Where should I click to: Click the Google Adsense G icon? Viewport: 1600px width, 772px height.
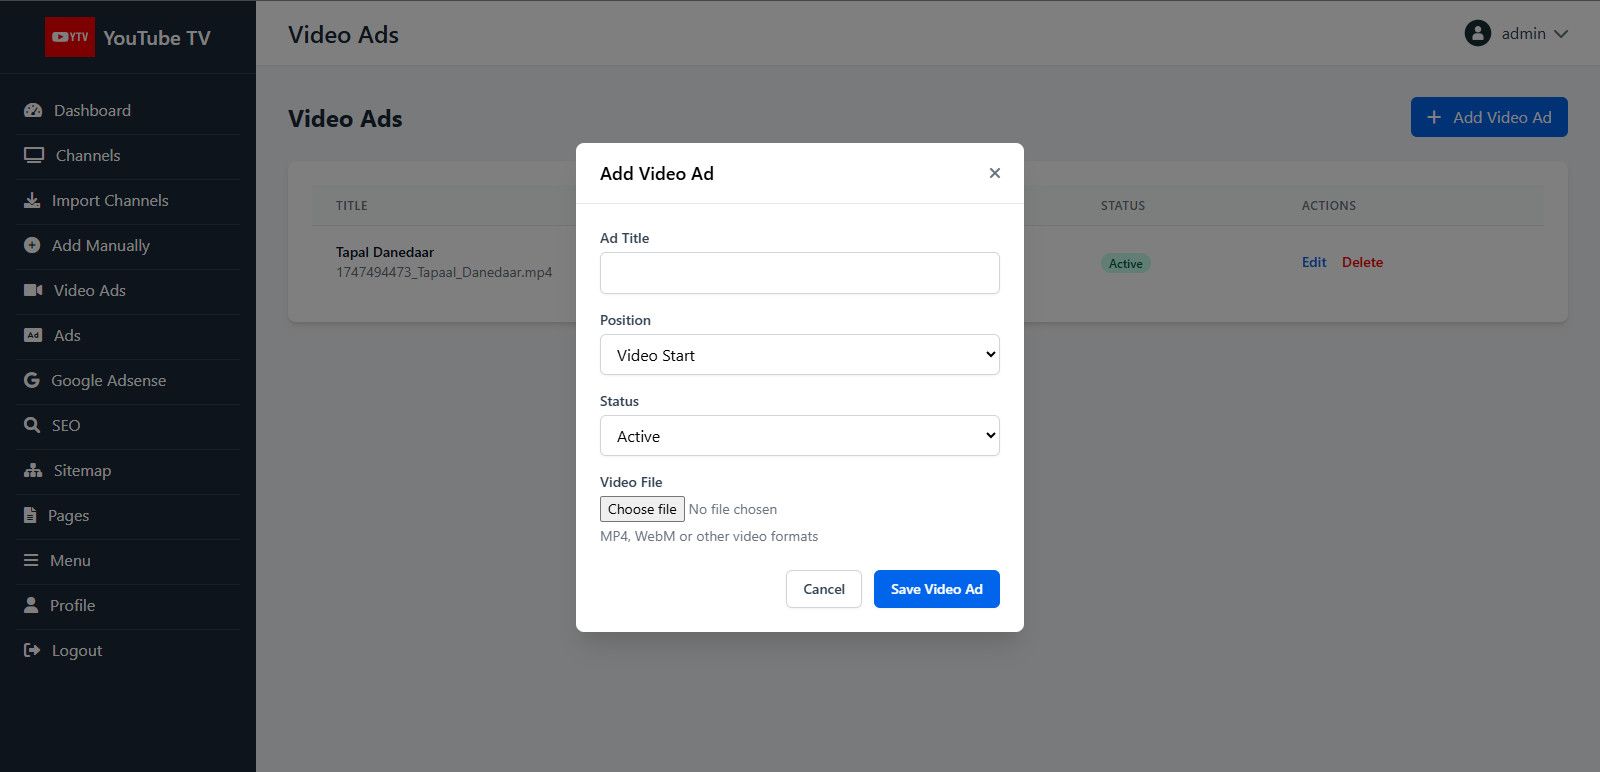tap(32, 381)
